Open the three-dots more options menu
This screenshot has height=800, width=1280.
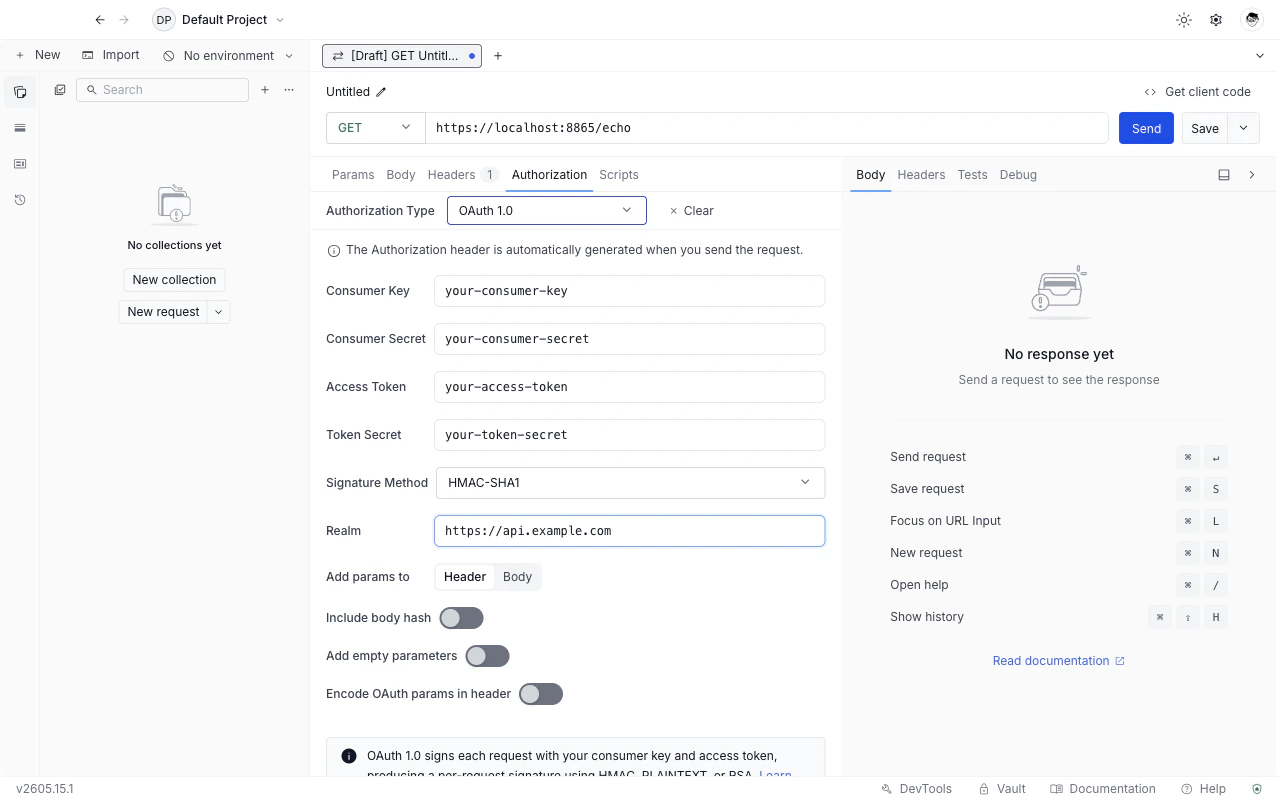point(289,90)
